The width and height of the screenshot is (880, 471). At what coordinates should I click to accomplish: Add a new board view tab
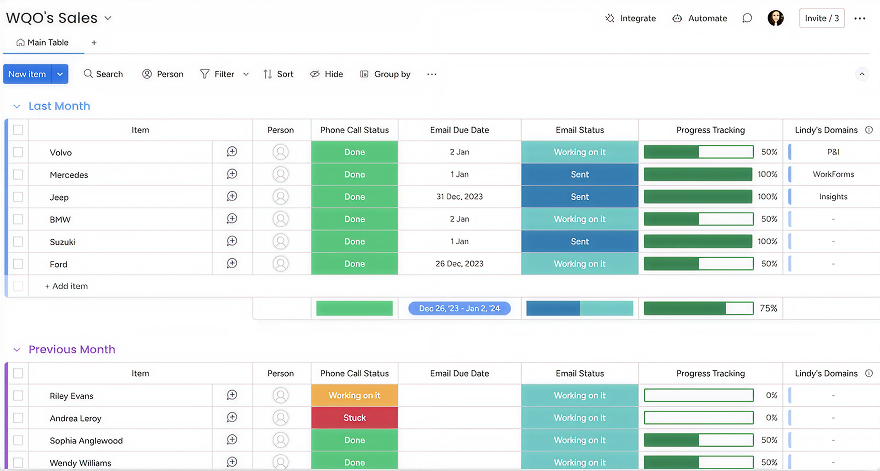pyautogui.click(x=94, y=43)
